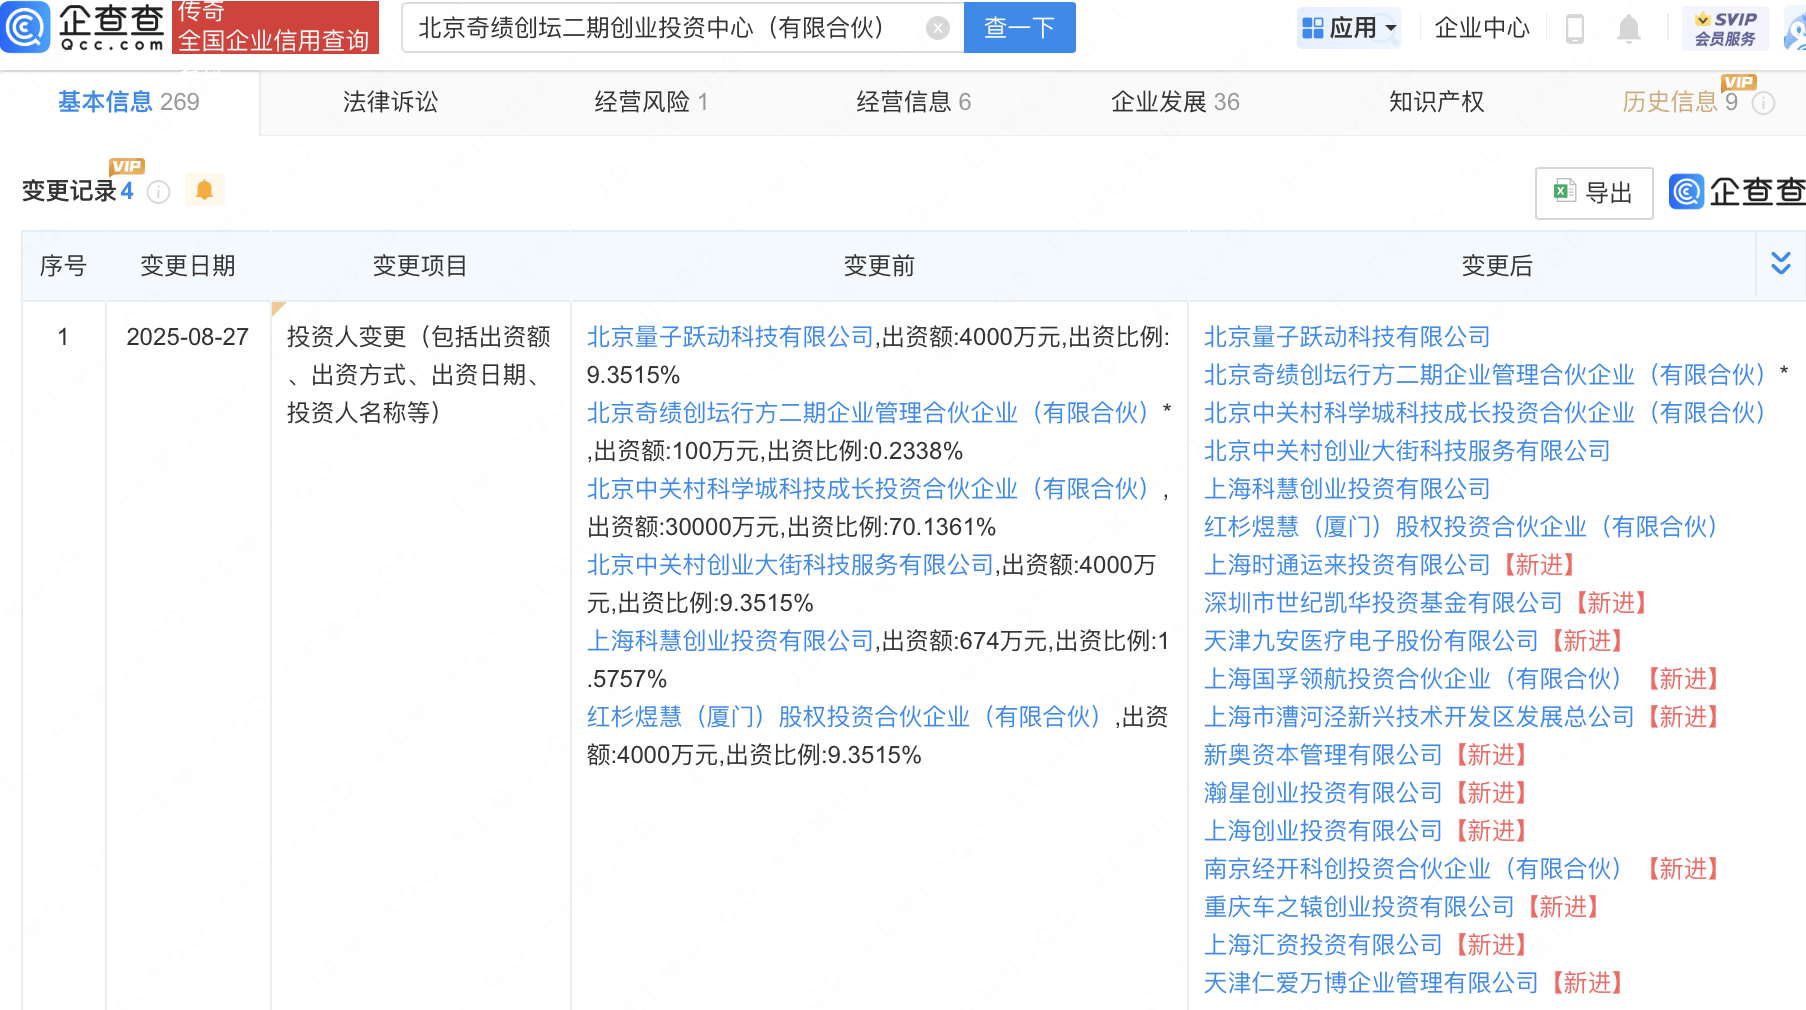The height and width of the screenshot is (1010, 1806).
Task: Open 重庆车之辕创业投资有限公司 link
Action: (x=1359, y=907)
